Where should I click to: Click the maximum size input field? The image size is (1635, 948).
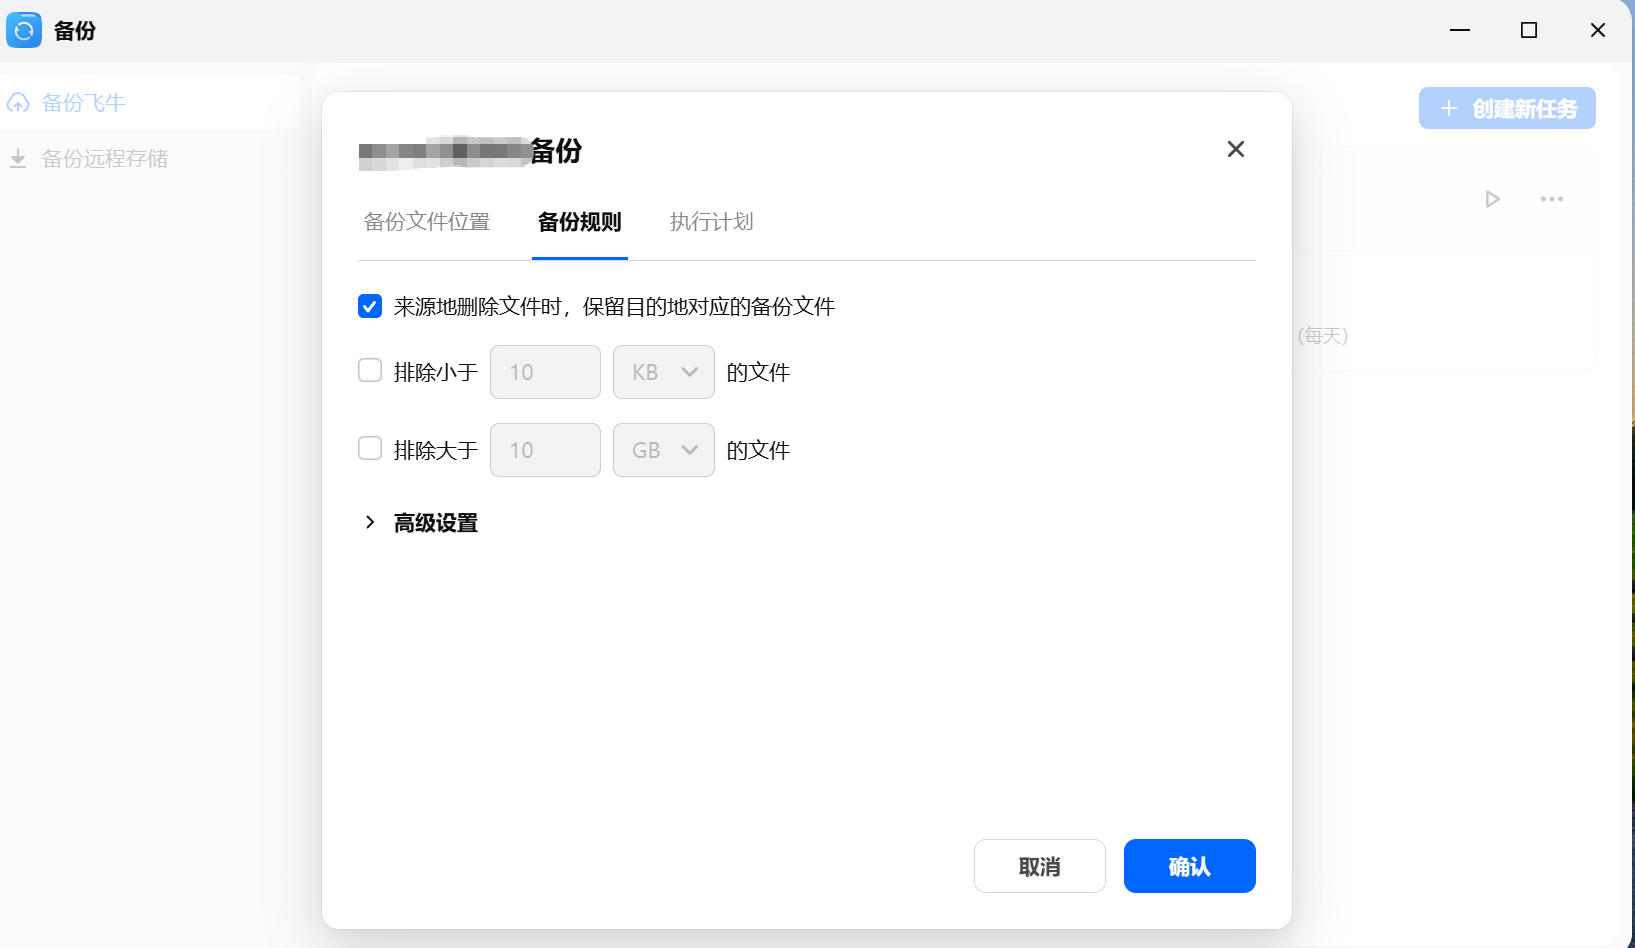(x=545, y=450)
